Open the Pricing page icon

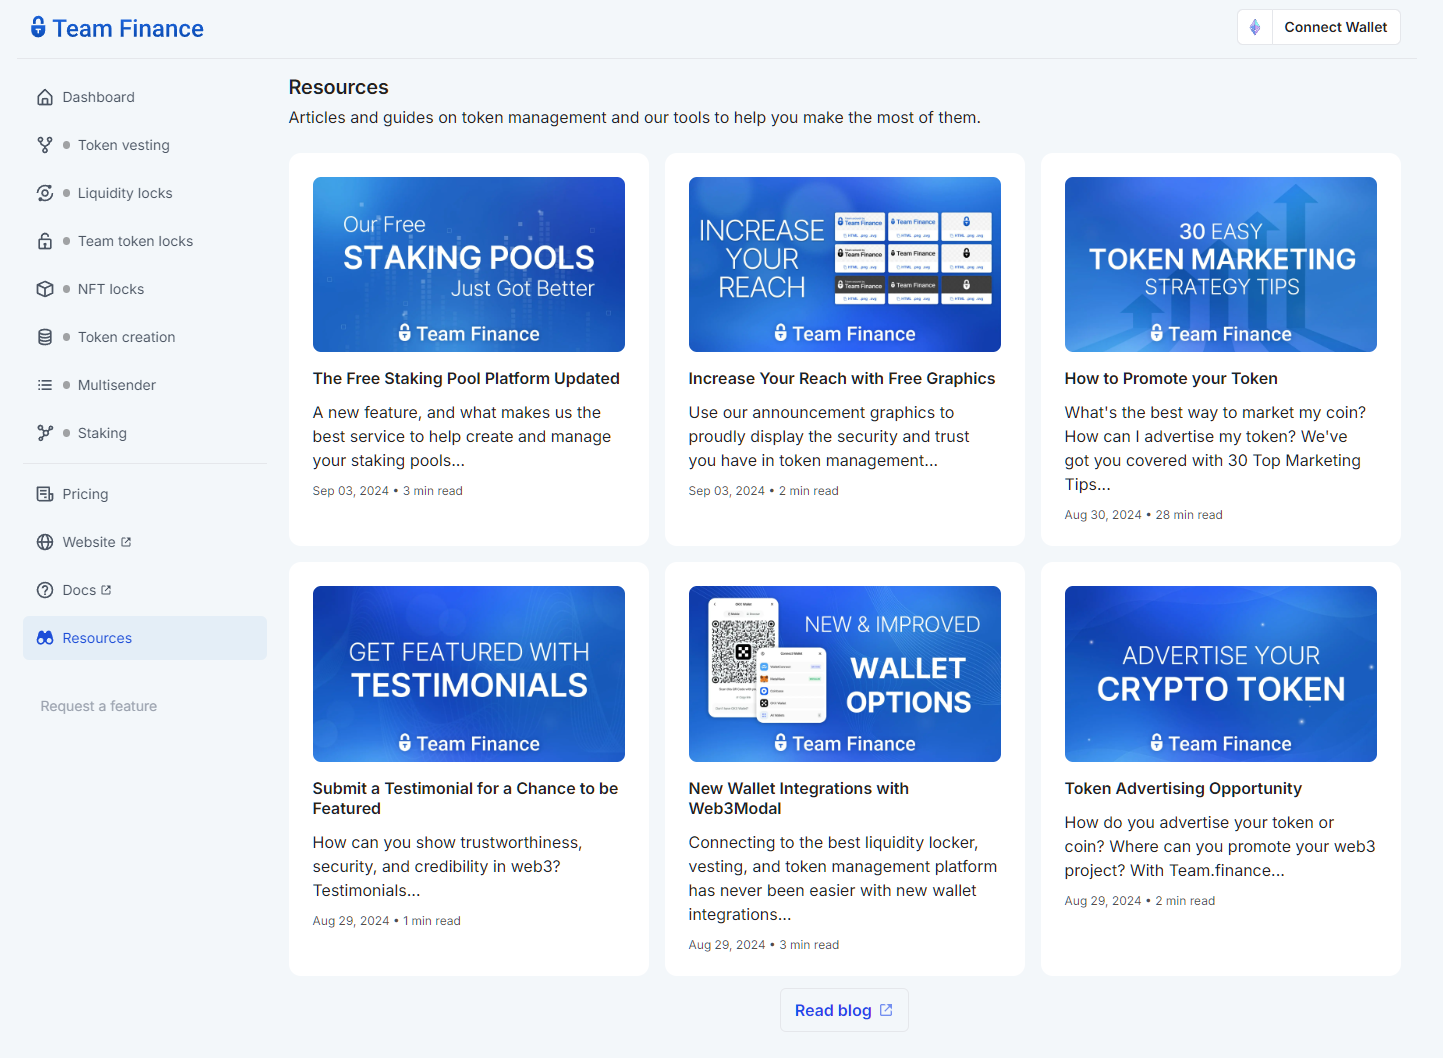tap(45, 494)
